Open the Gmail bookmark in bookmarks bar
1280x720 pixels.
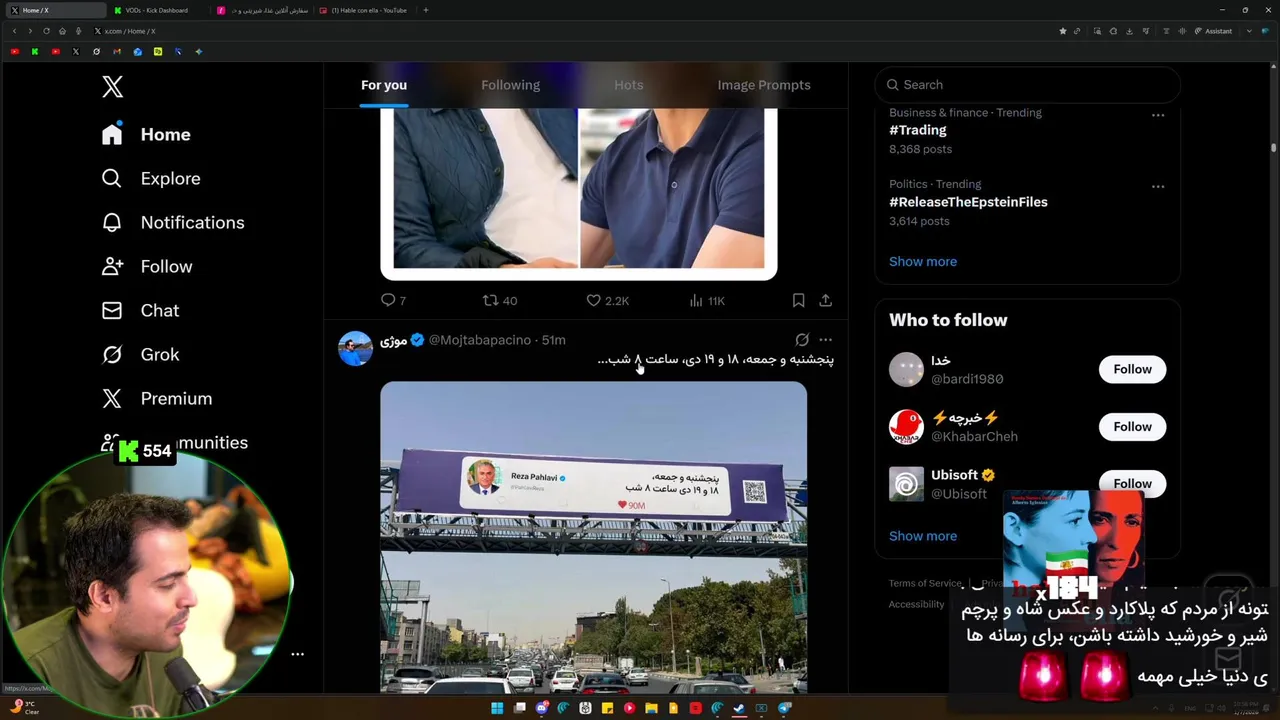coord(117,51)
